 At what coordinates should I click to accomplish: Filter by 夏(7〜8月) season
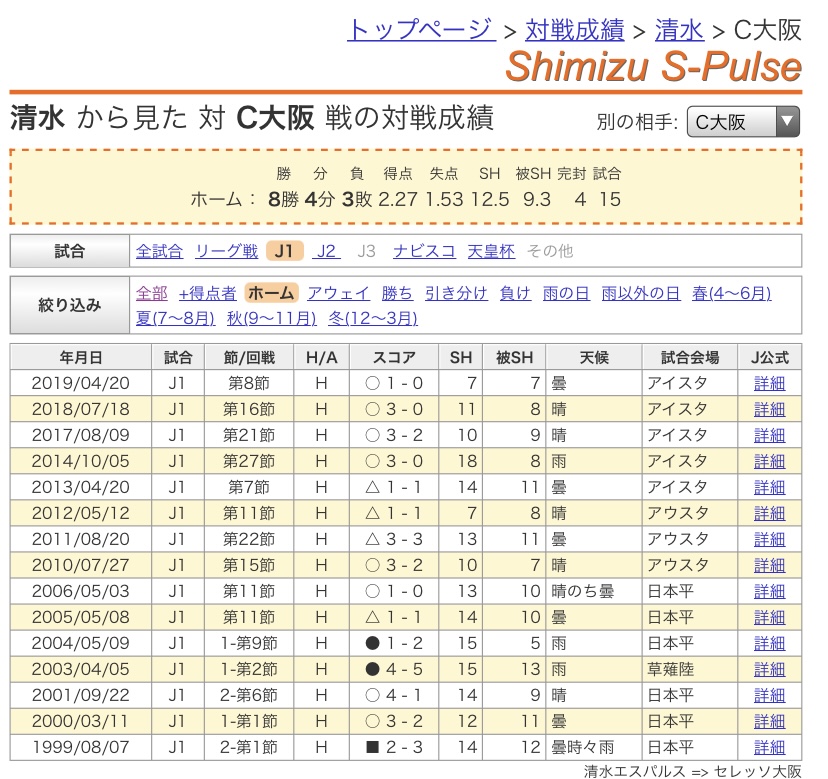[175, 318]
